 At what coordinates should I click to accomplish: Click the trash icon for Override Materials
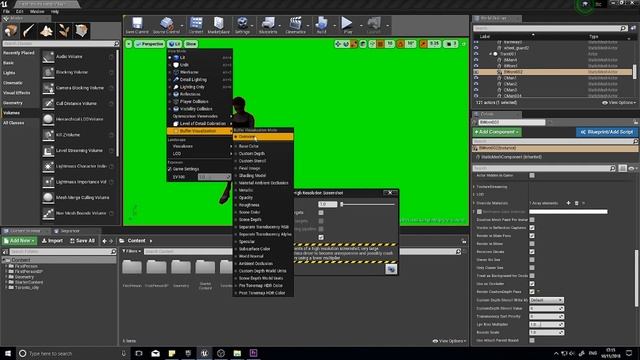[x=576, y=203]
